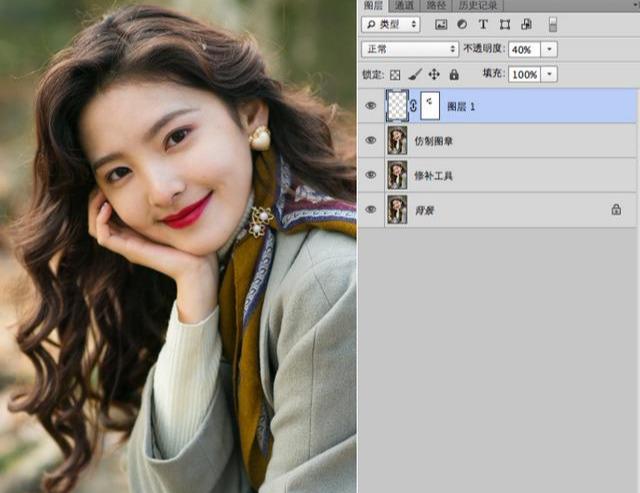This screenshot has height=493, width=640.
Task: Click the type layer filter icon
Action: tap(483, 24)
